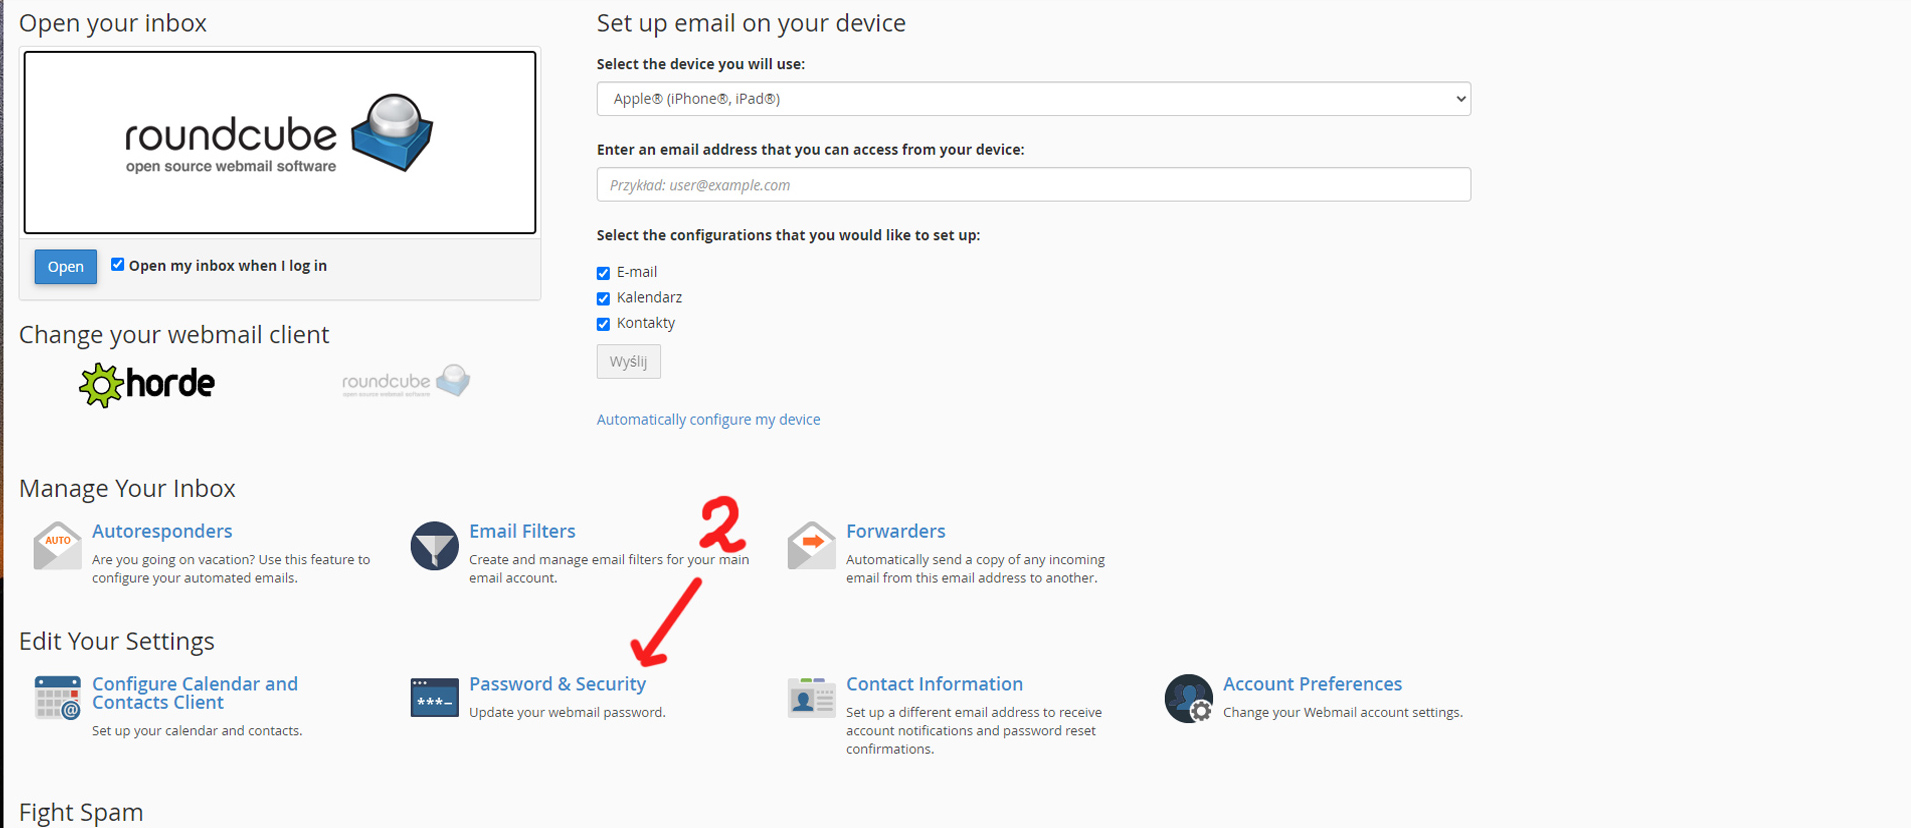Viewport: 1911px width, 828px height.
Task: Click the Forwarders envelope arrow icon
Action: pyautogui.click(x=811, y=545)
